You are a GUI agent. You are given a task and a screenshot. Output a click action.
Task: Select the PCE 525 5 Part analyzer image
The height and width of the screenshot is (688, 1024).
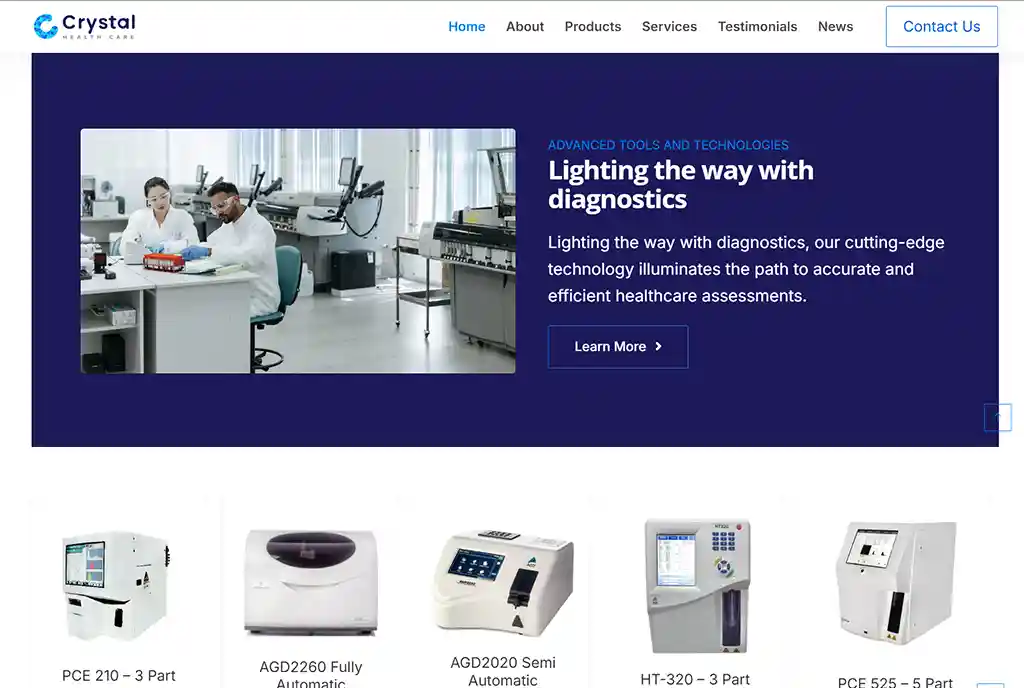pos(895,582)
